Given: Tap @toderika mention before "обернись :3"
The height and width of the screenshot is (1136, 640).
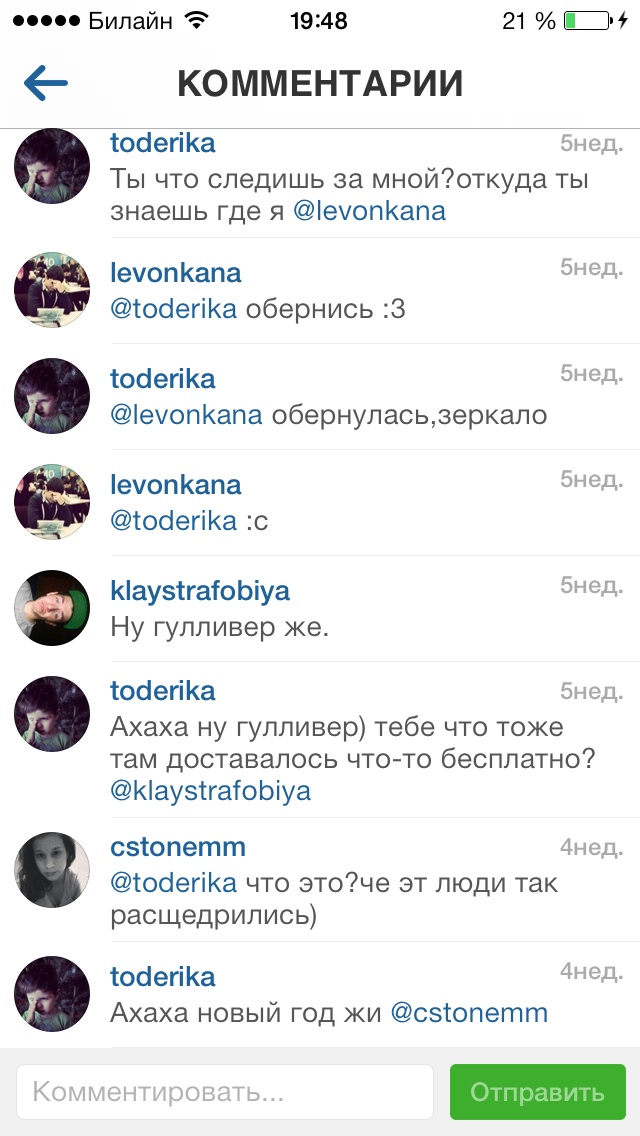Looking at the screenshot, I should pos(173,309).
